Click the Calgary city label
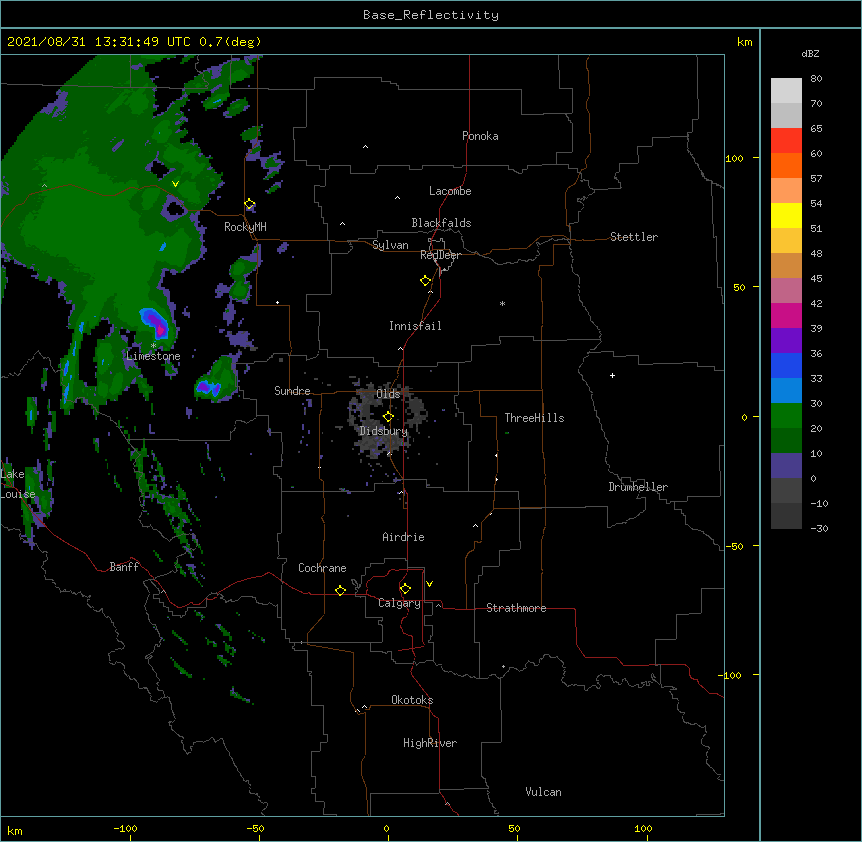This screenshot has height=842, width=862. click(x=400, y=603)
